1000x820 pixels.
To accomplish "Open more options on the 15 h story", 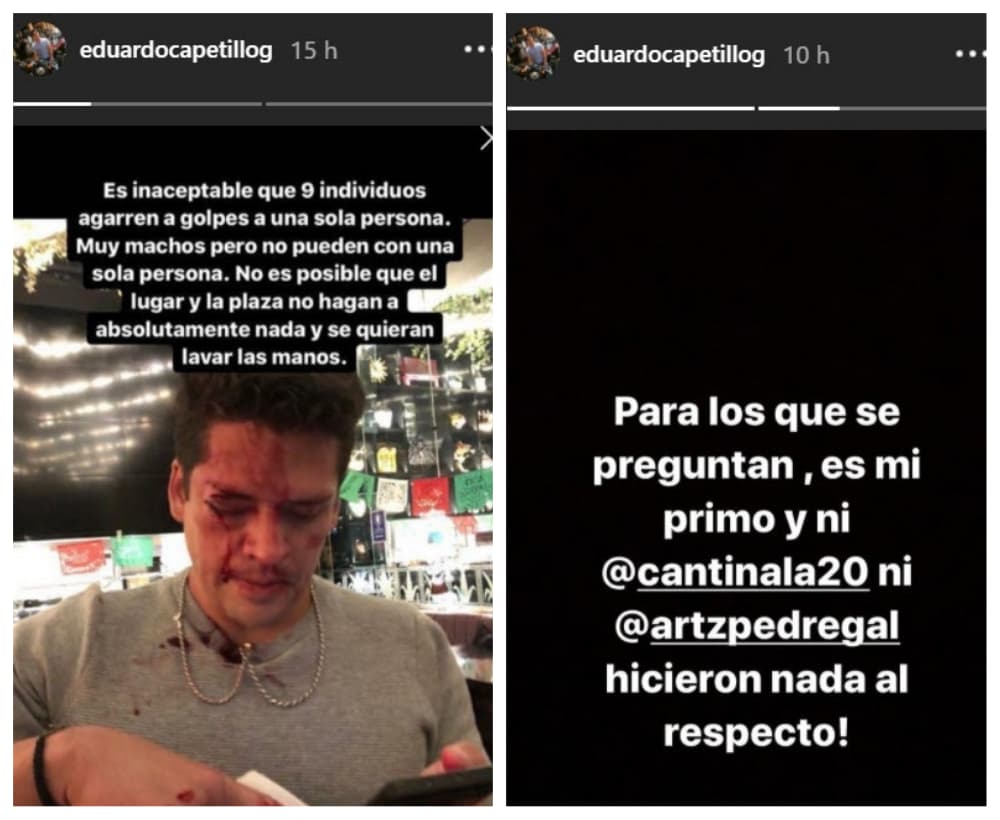I will 478,49.
